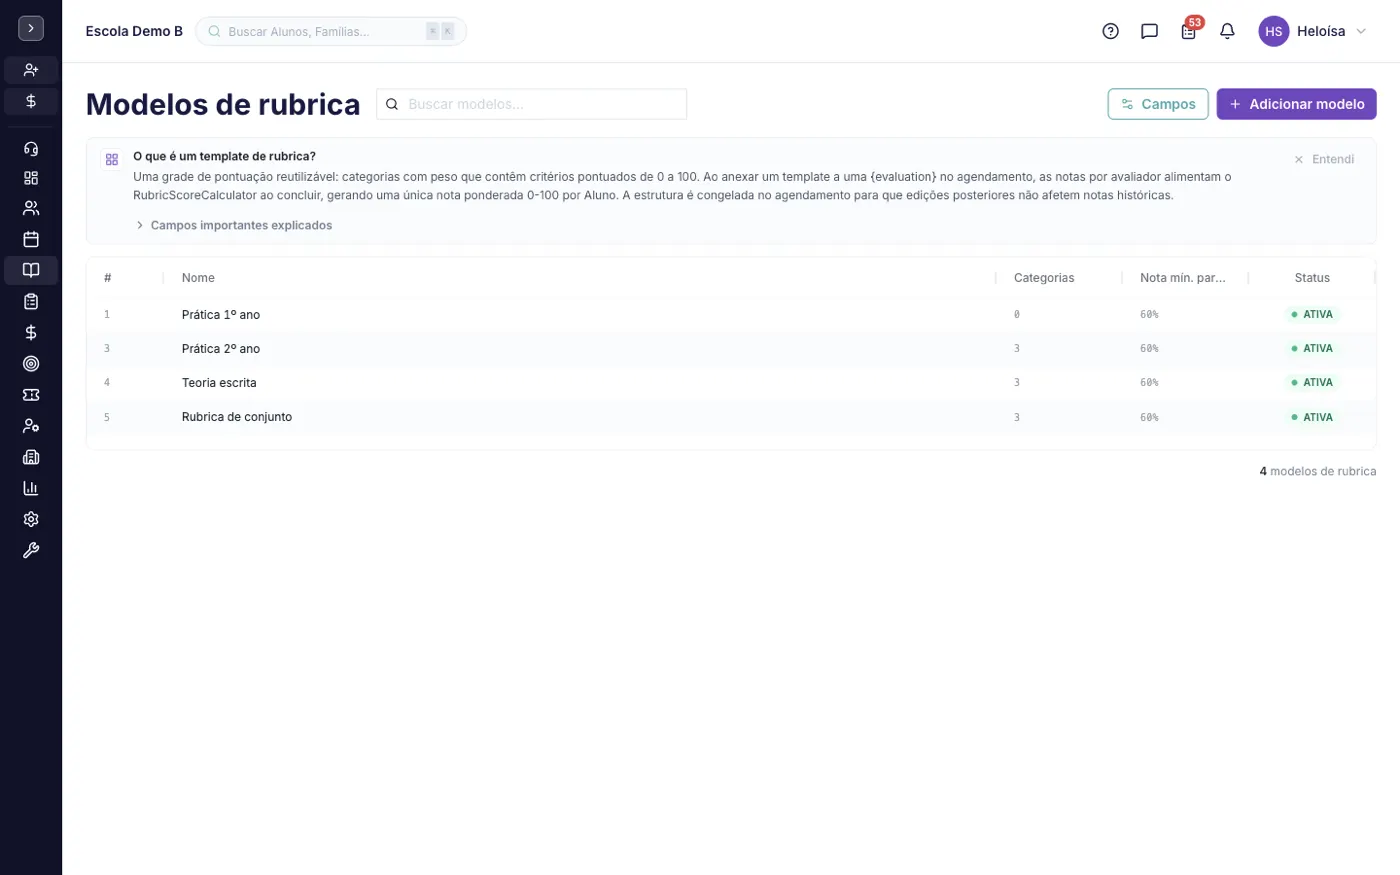Open the target icon in the sidebar
The image size is (1400, 875).
point(31,364)
